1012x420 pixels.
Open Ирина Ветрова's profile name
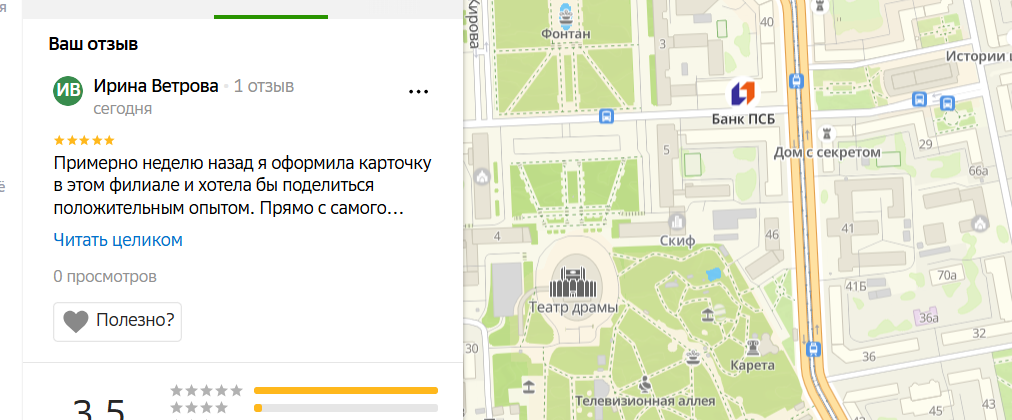[x=156, y=86]
